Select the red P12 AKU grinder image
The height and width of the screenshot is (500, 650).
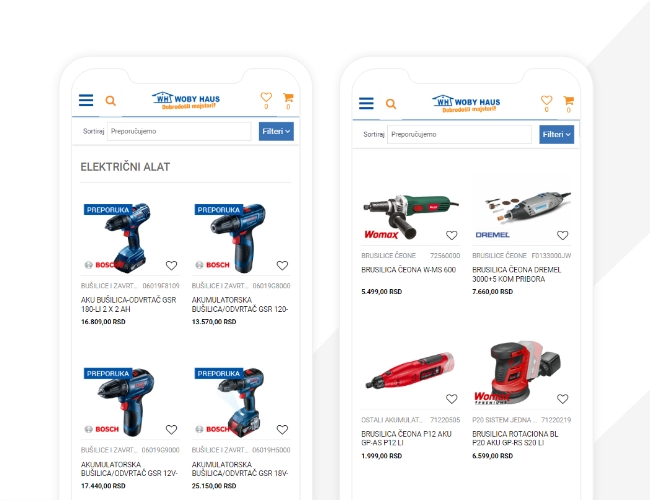pyautogui.click(x=410, y=370)
